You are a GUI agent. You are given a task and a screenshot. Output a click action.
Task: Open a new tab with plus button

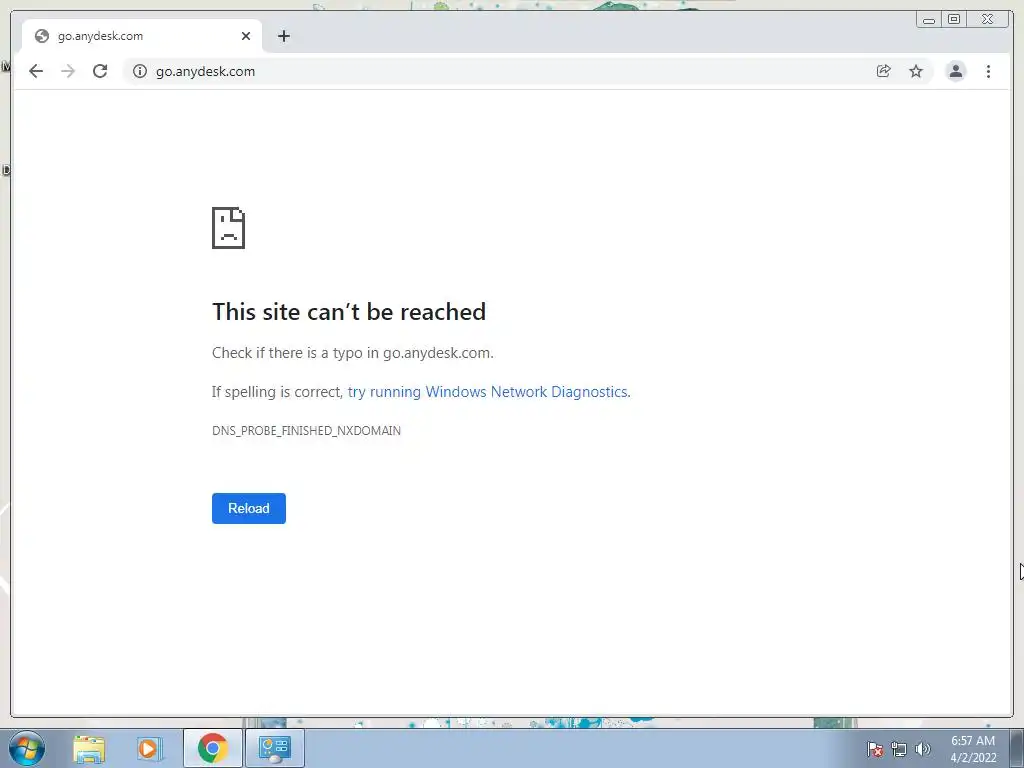283,36
